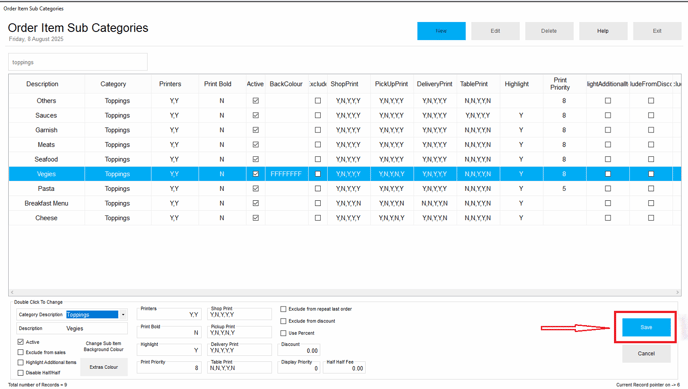Viewport: 688px width, 389px height.
Task: Open Help
Action: pos(603,31)
